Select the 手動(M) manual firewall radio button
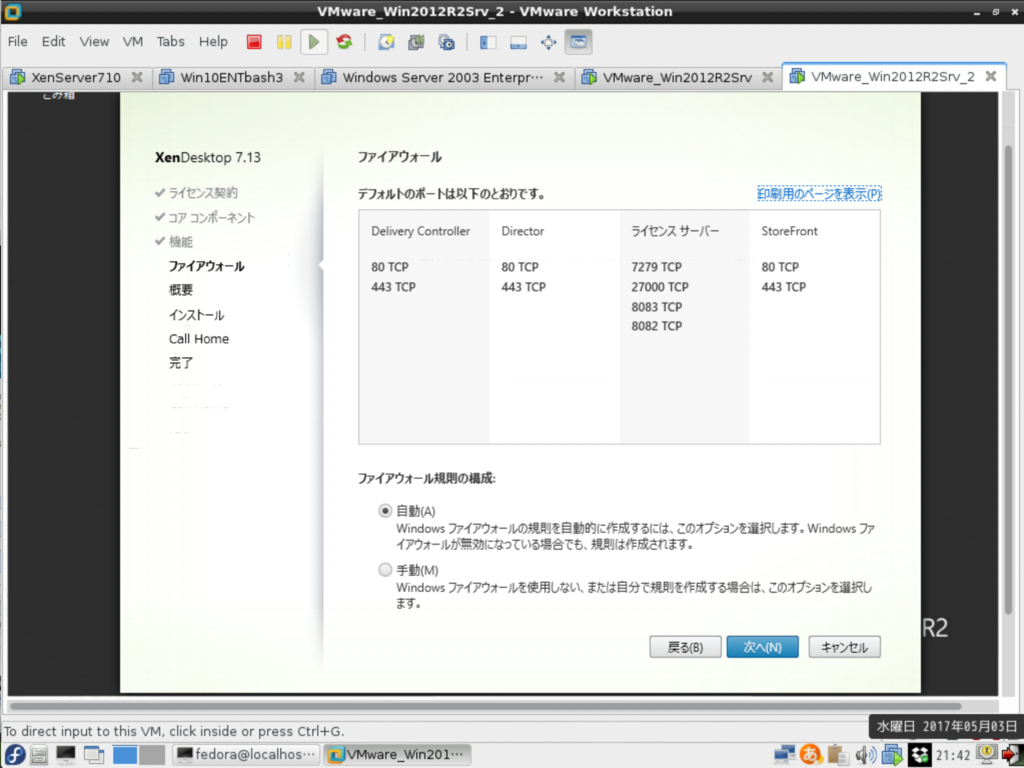Viewport: 1024px width, 768px height. point(385,569)
